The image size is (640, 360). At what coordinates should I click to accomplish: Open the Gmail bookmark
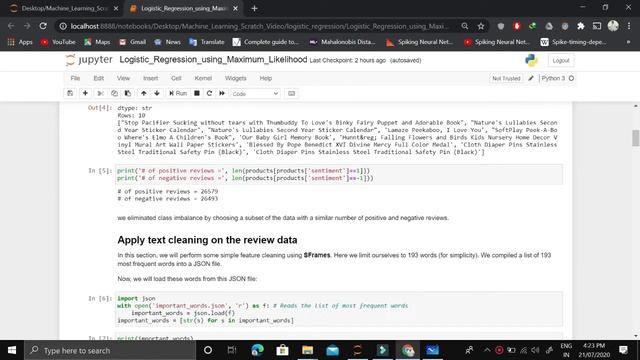pos(133,42)
